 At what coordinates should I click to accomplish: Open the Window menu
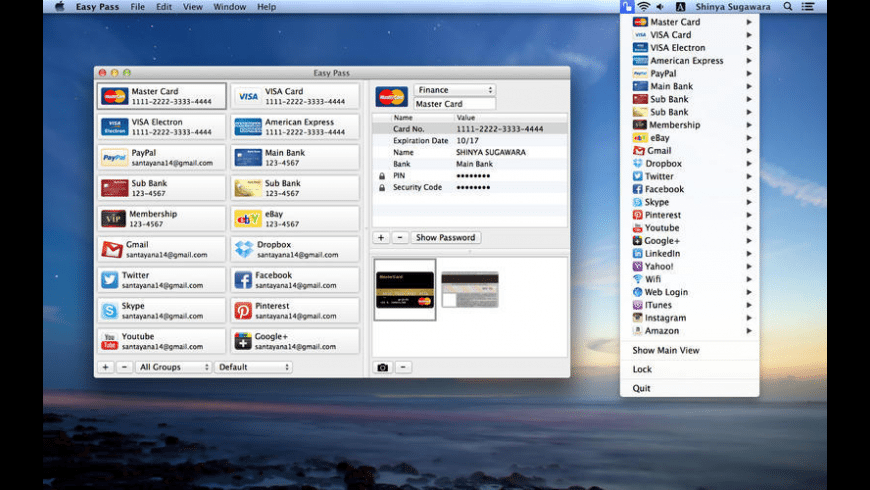click(x=230, y=7)
